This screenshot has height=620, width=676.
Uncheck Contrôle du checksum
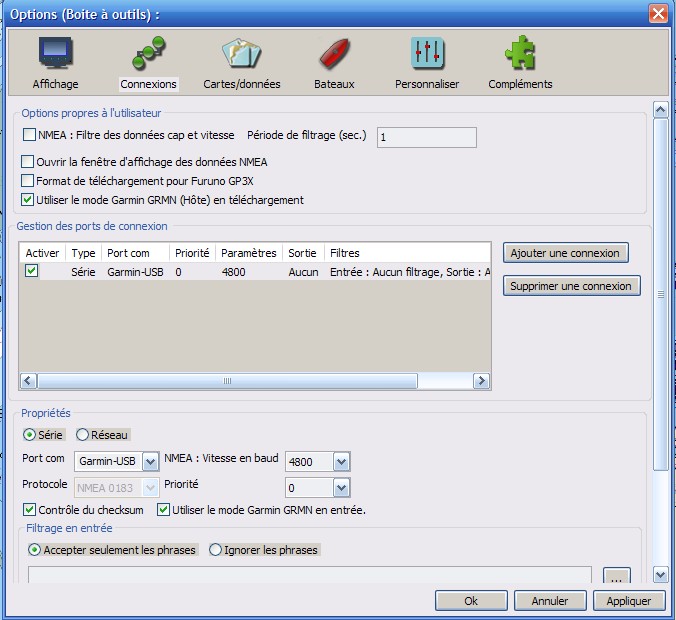pos(29,510)
